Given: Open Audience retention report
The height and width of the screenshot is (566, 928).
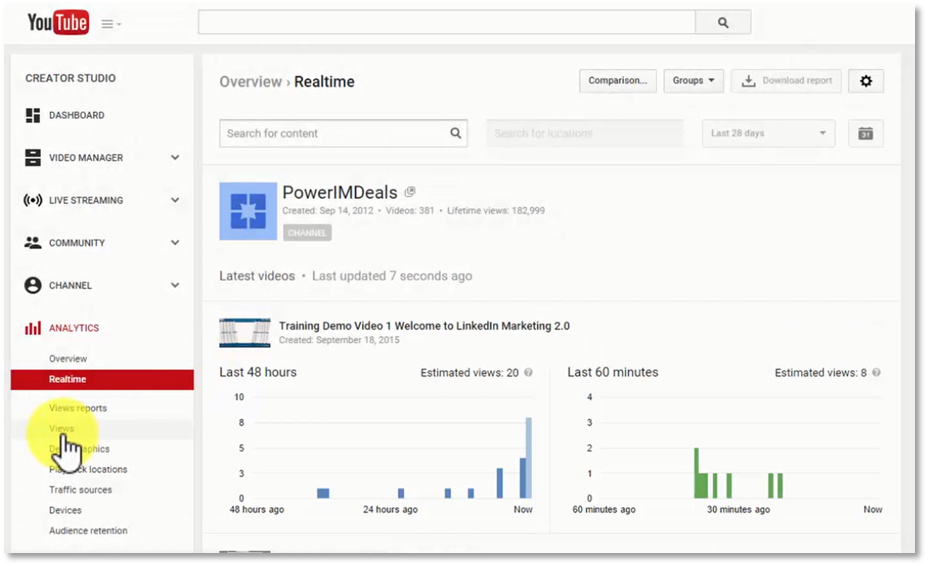Looking at the screenshot, I should pos(88,531).
